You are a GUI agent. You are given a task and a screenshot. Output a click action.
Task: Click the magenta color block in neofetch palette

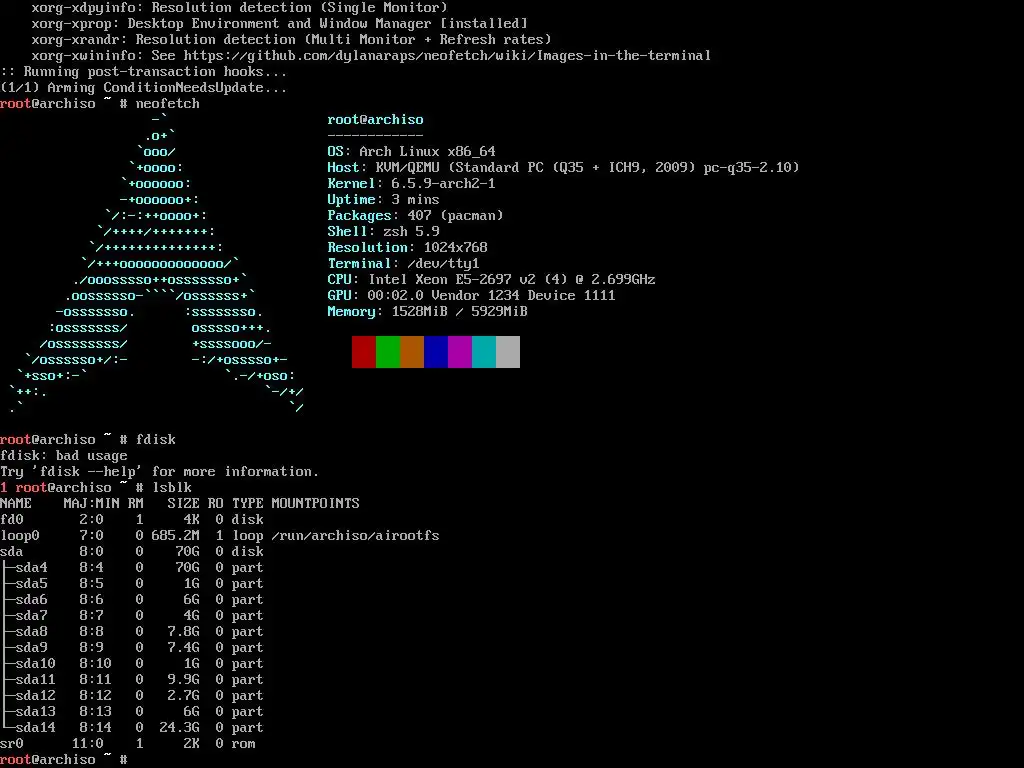coord(460,352)
